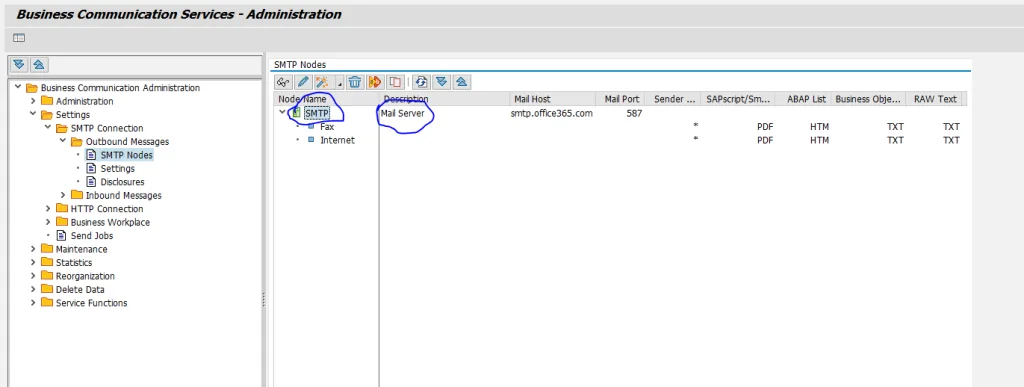The width and height of the screenshot is (1024, 387).
Task: Click the Sender column header
Action: [x=673, y=99]
